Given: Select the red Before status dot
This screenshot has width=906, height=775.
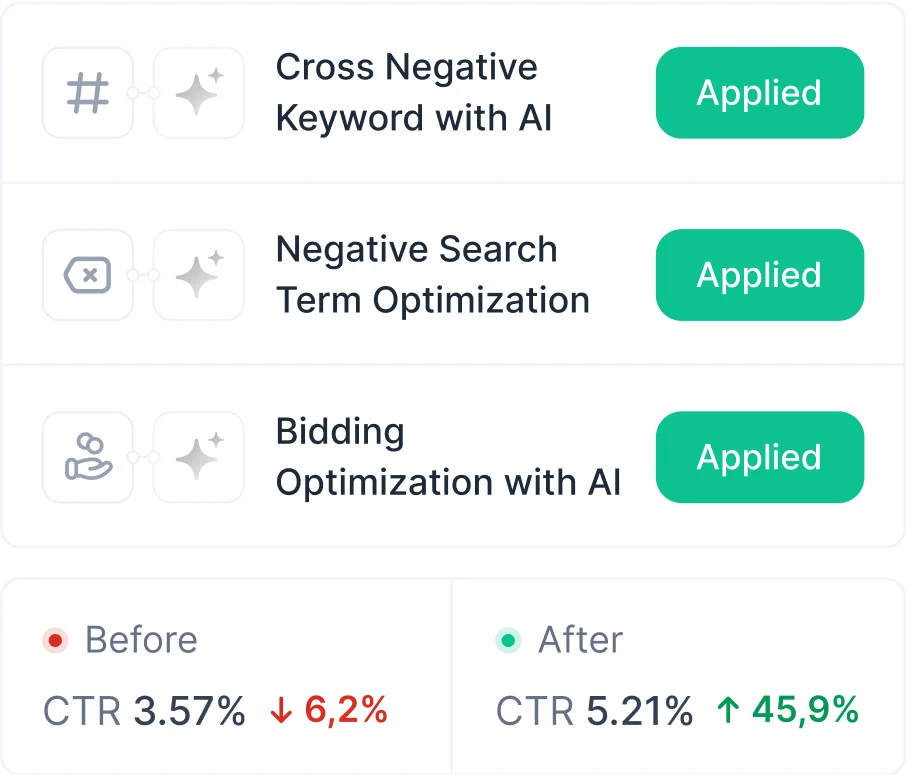Looking at the screenshot, I should (x=55, y=640).
